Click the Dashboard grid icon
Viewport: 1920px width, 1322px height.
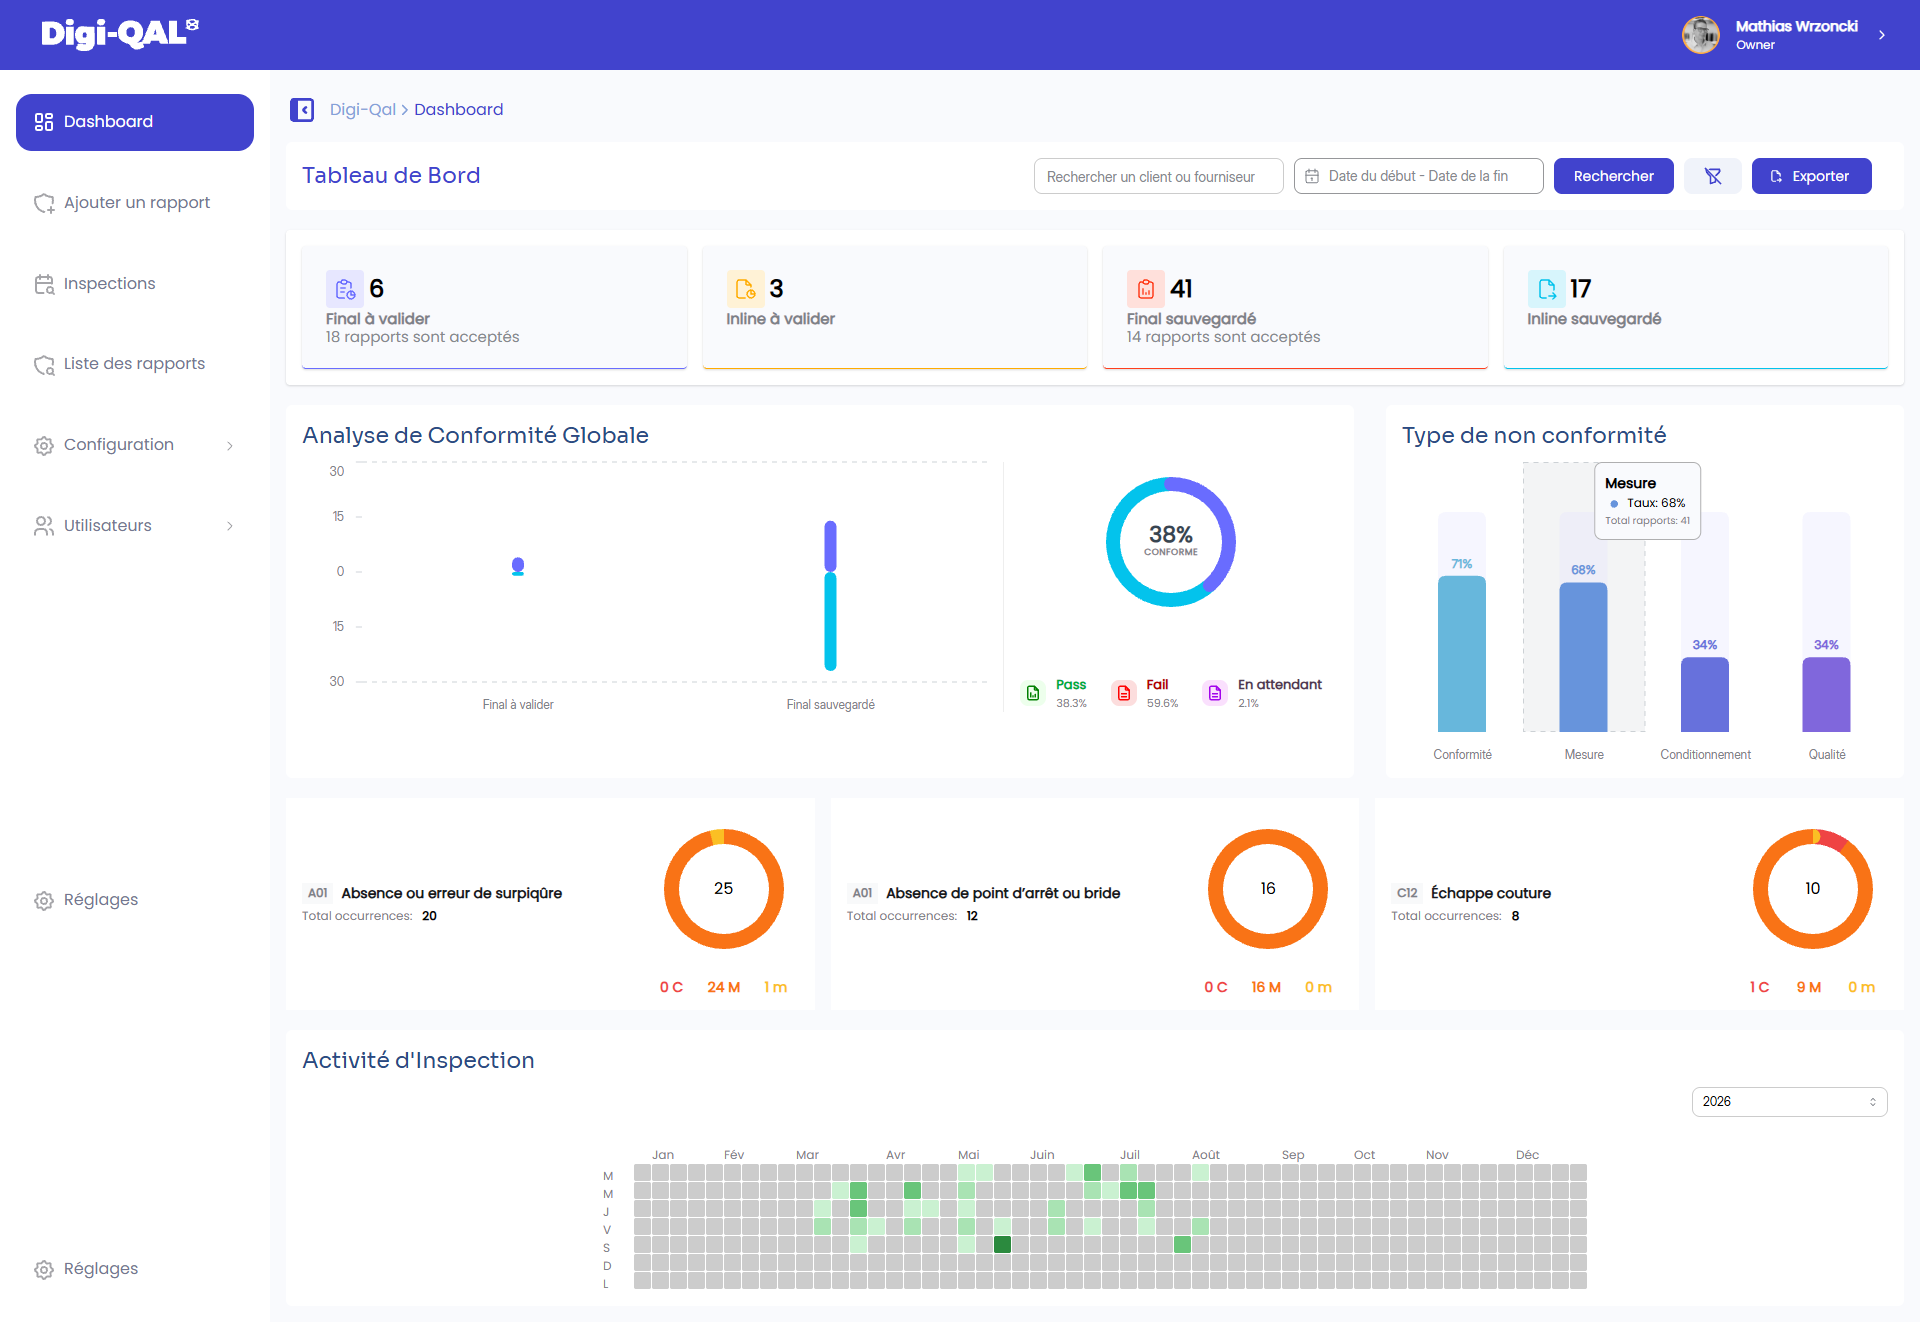coord(44,122)
